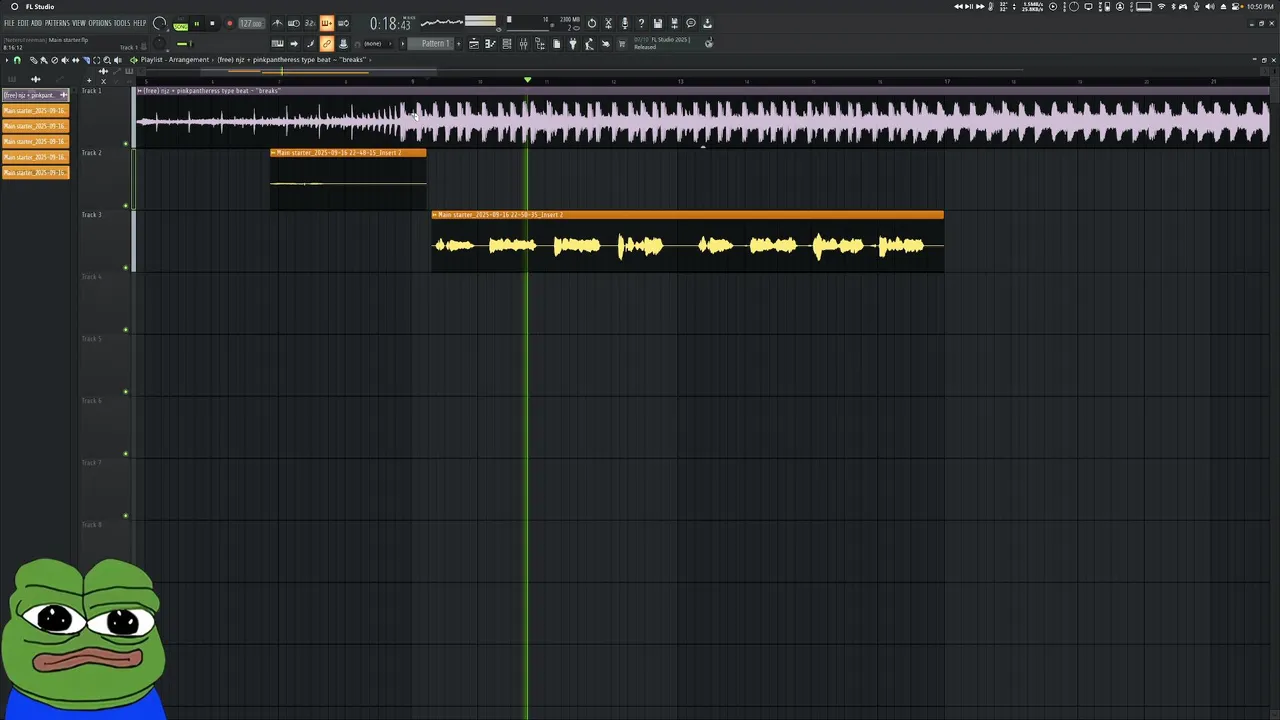1280x720 pixels.
Task: Select the '(free) njz + pinkpant' clip in picker
Action: pyautogui.click(x=35, y=95)
